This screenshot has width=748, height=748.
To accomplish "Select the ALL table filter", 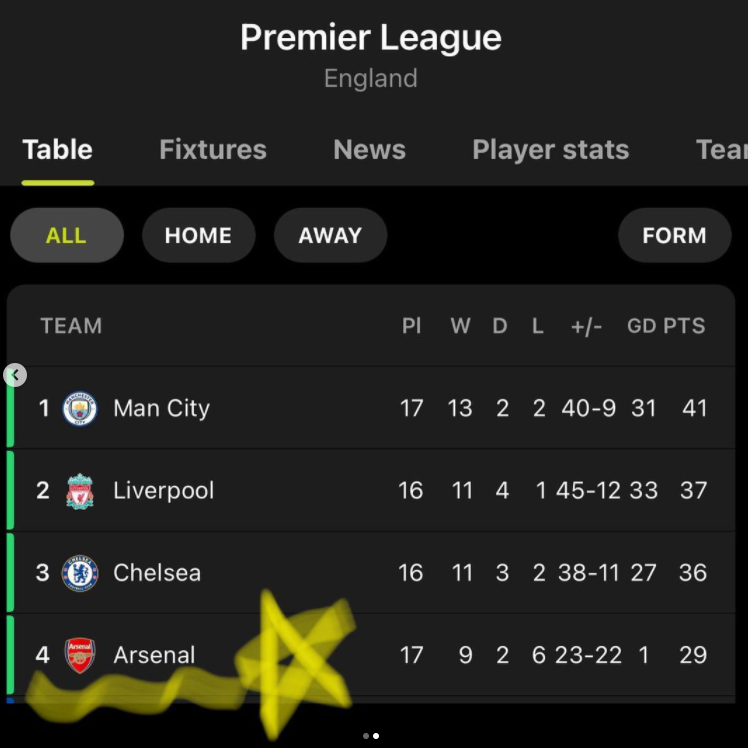I will tap(66, 236).
